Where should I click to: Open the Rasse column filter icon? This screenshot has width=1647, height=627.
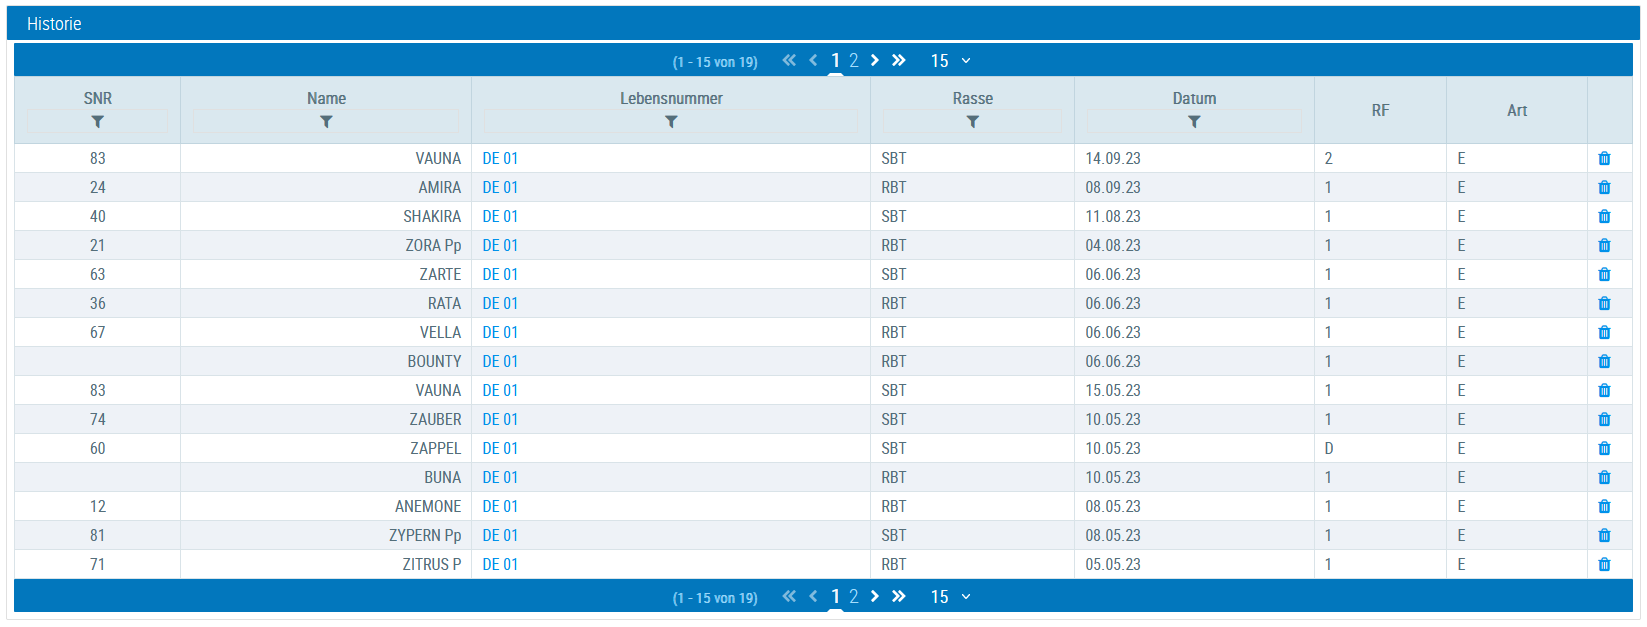(x=972, y=122)
